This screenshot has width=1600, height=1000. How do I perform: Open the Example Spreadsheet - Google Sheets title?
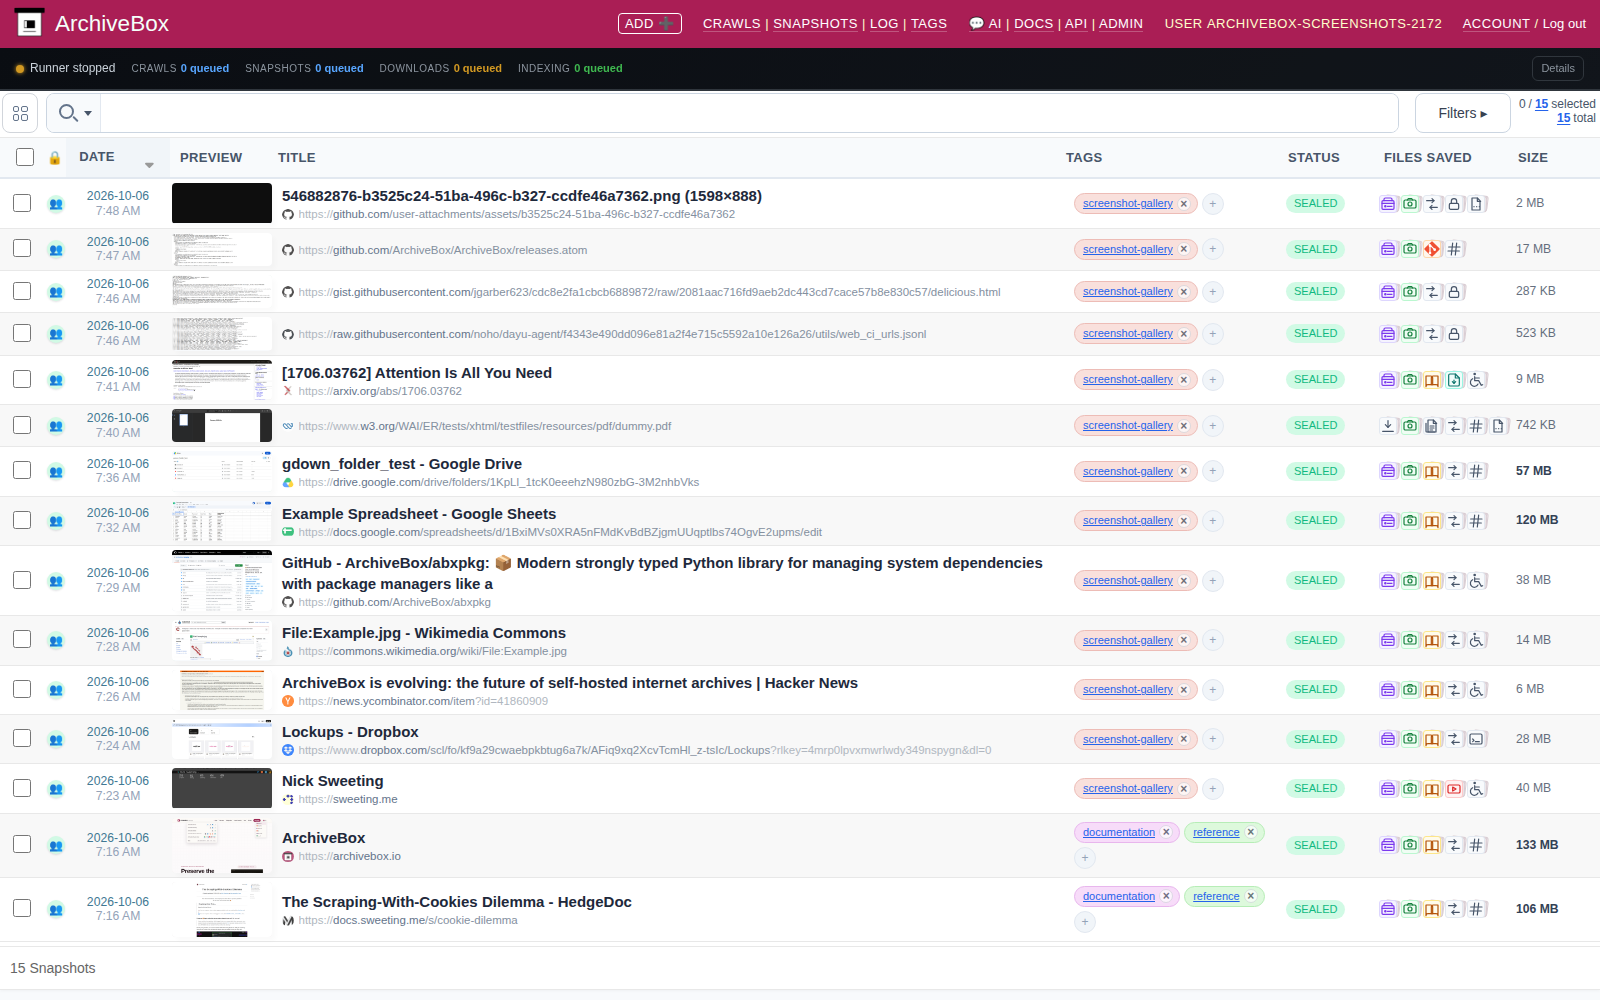pos(419,514)
